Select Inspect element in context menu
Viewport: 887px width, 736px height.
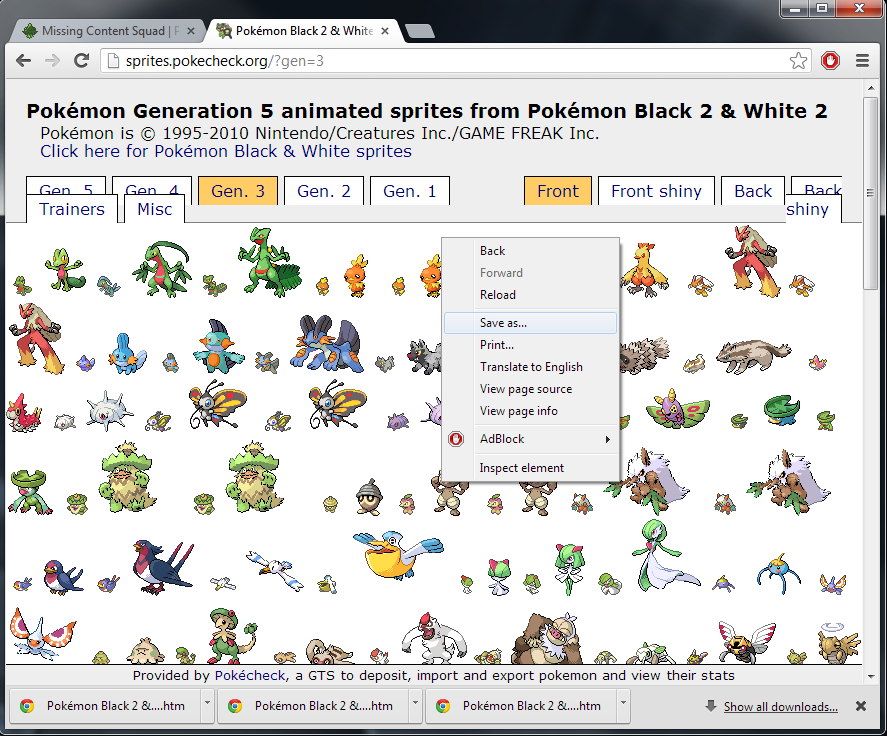tap(521, 468)
